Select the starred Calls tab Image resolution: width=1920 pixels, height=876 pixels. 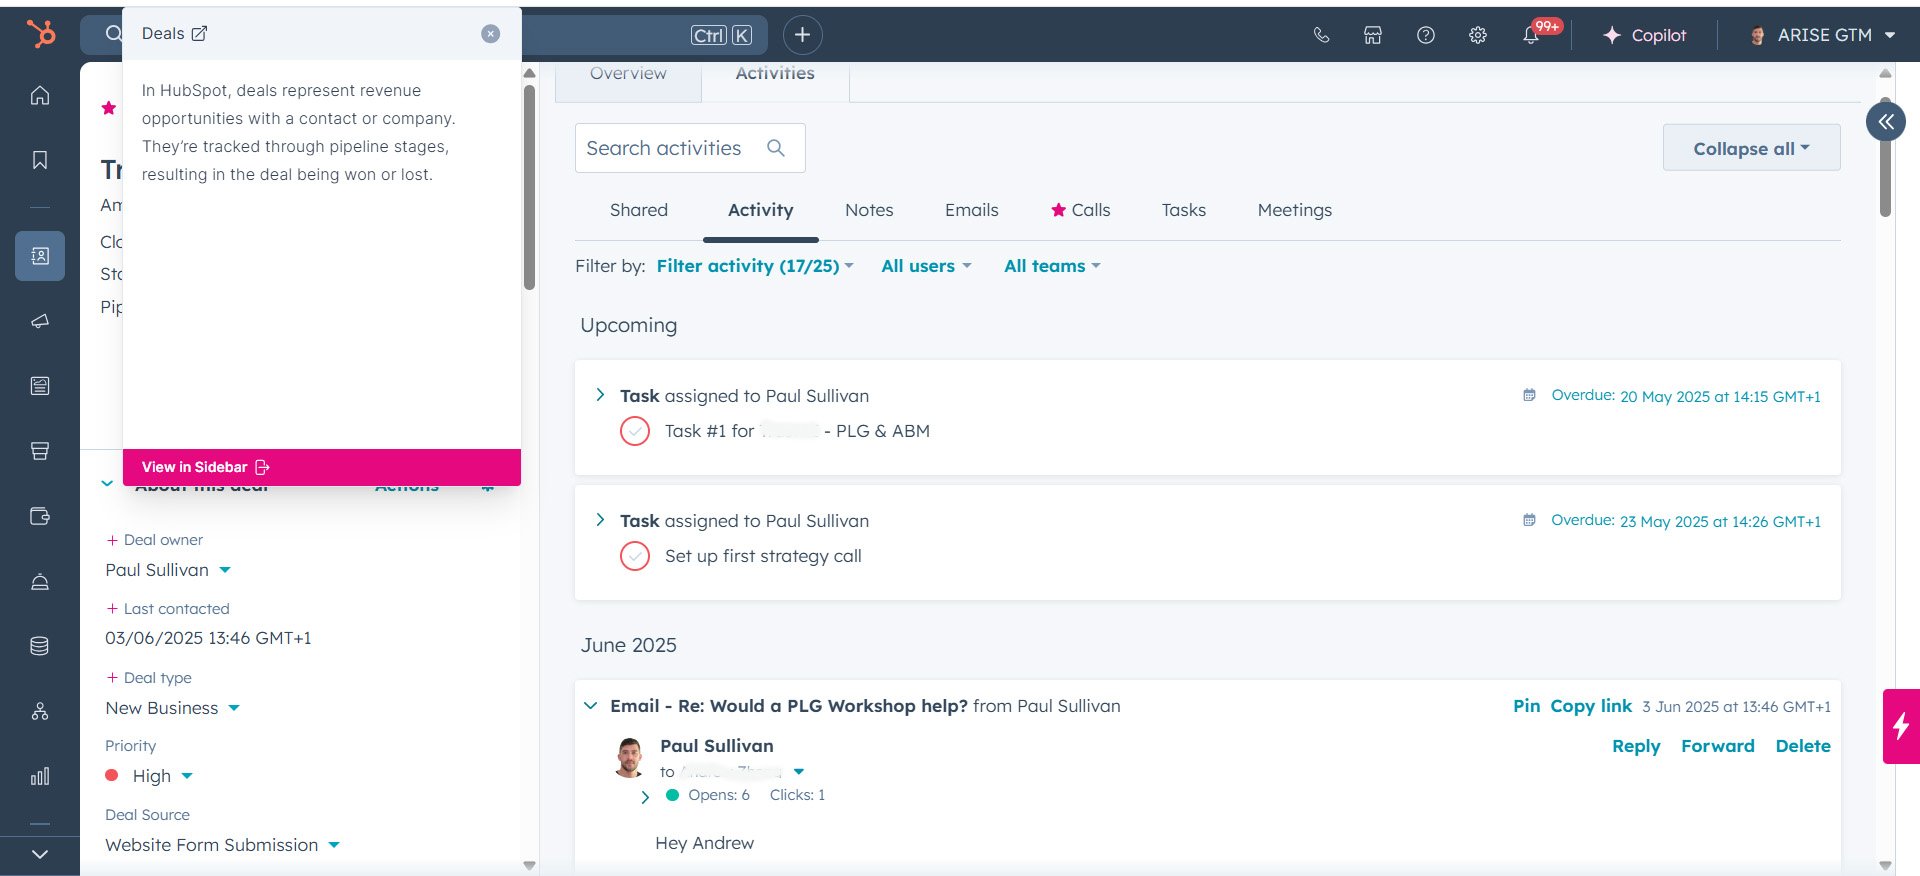click(1081, 210)
